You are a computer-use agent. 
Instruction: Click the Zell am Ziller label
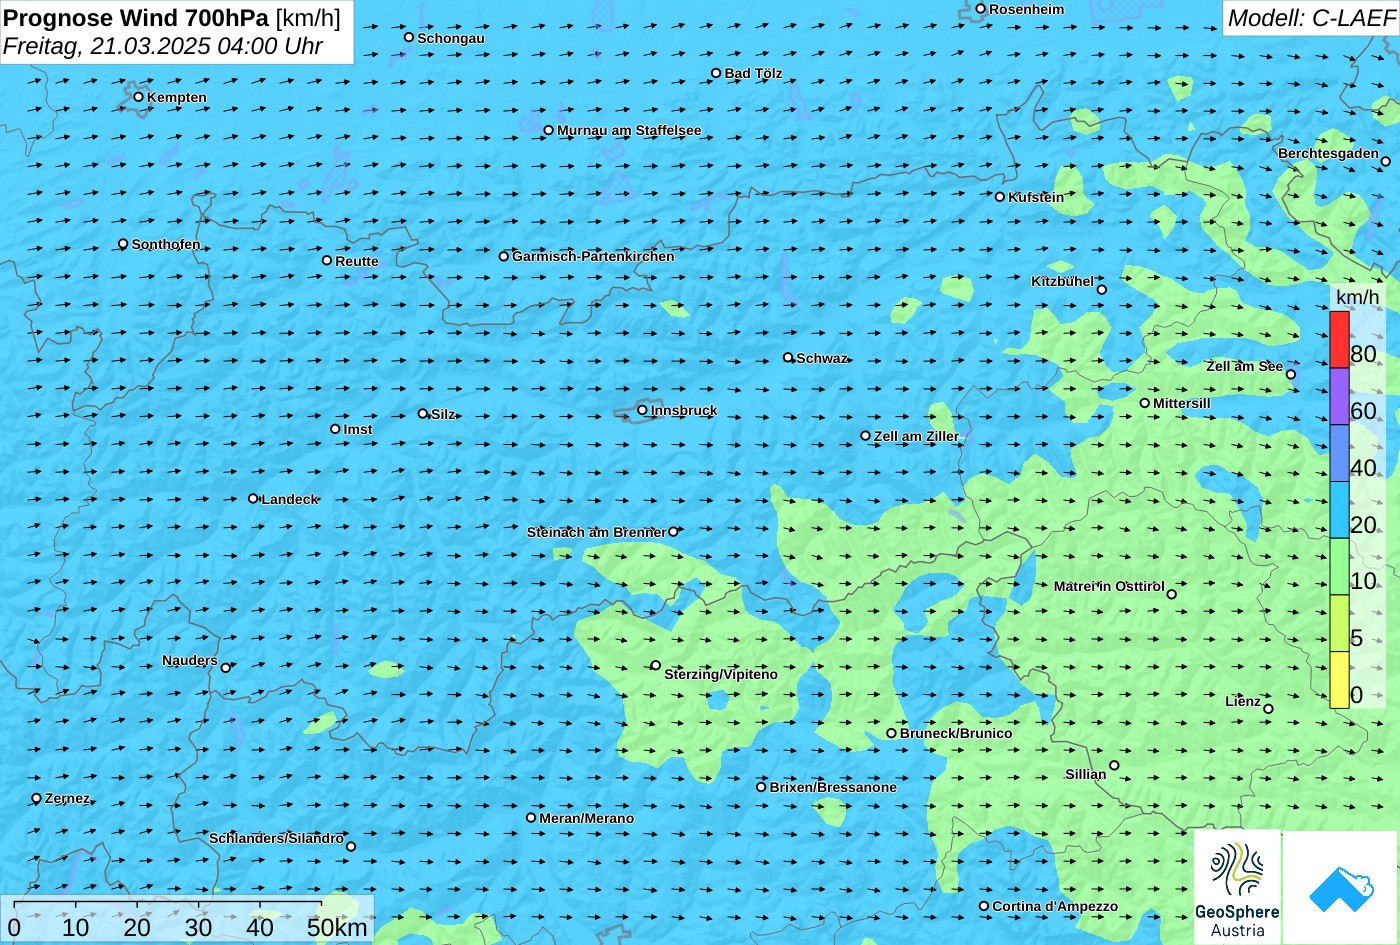click(x=916, y=436)
